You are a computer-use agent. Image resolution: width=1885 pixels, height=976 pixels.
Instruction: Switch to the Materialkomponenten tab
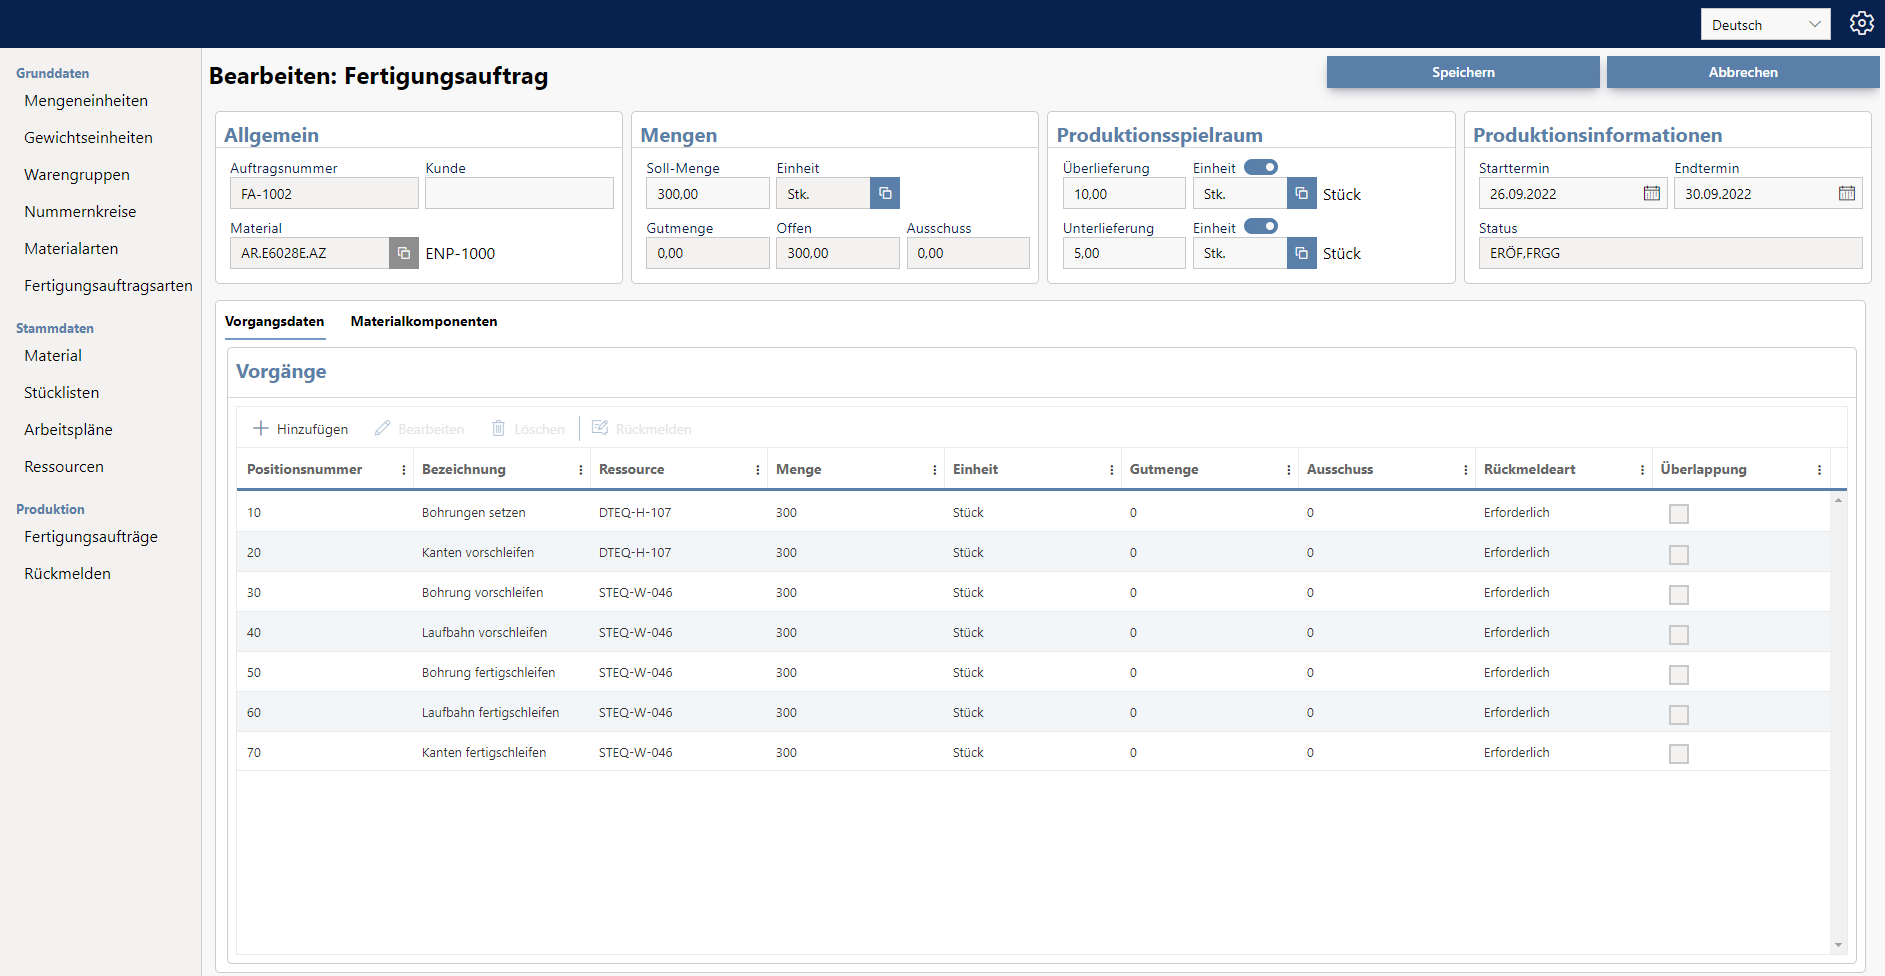pyautogui.click(x=424, y=321)
